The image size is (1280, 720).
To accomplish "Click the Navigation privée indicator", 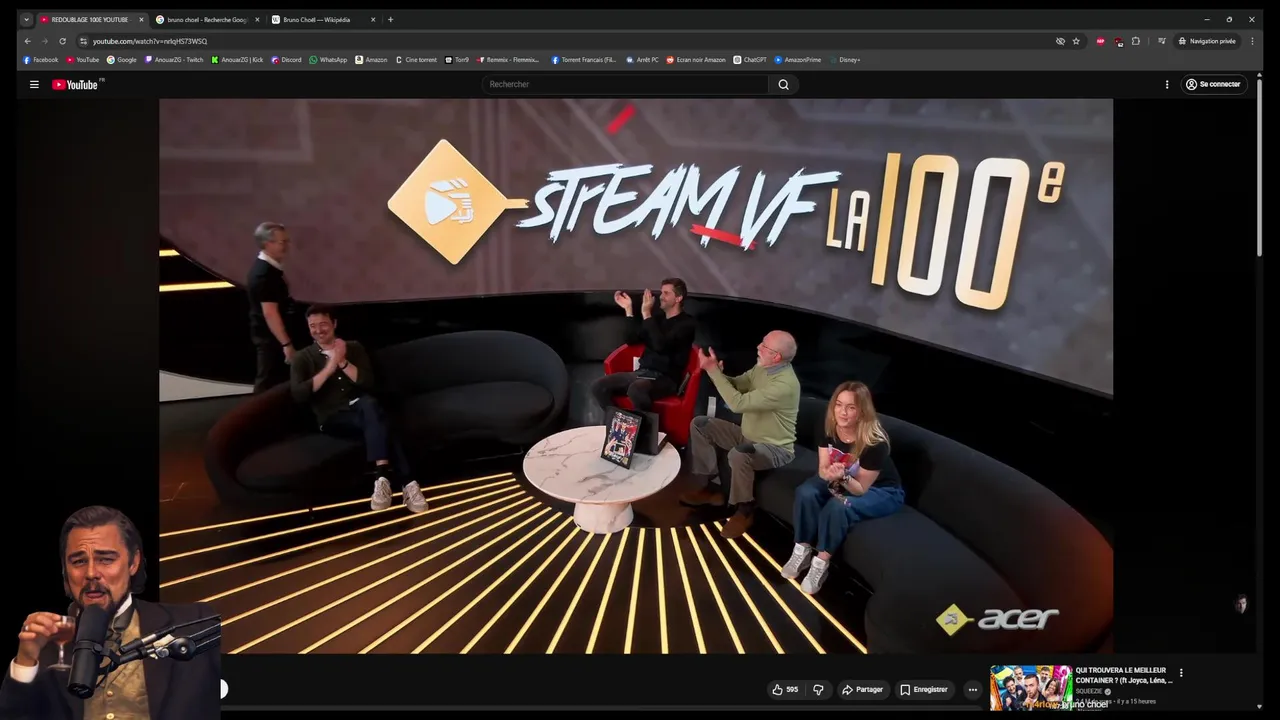I will tap(1207, 41).
